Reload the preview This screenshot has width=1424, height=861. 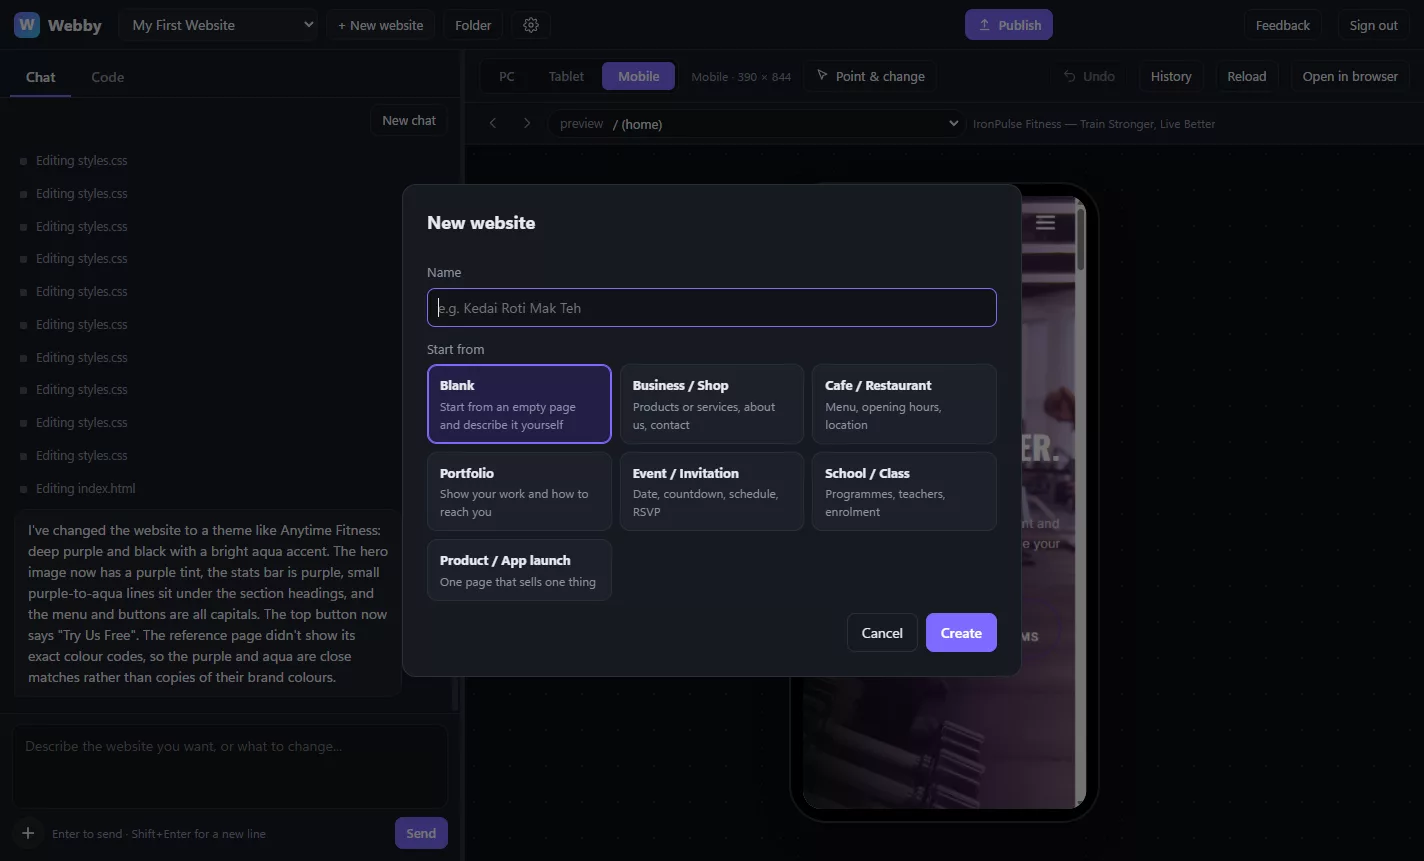[1247, 76]
